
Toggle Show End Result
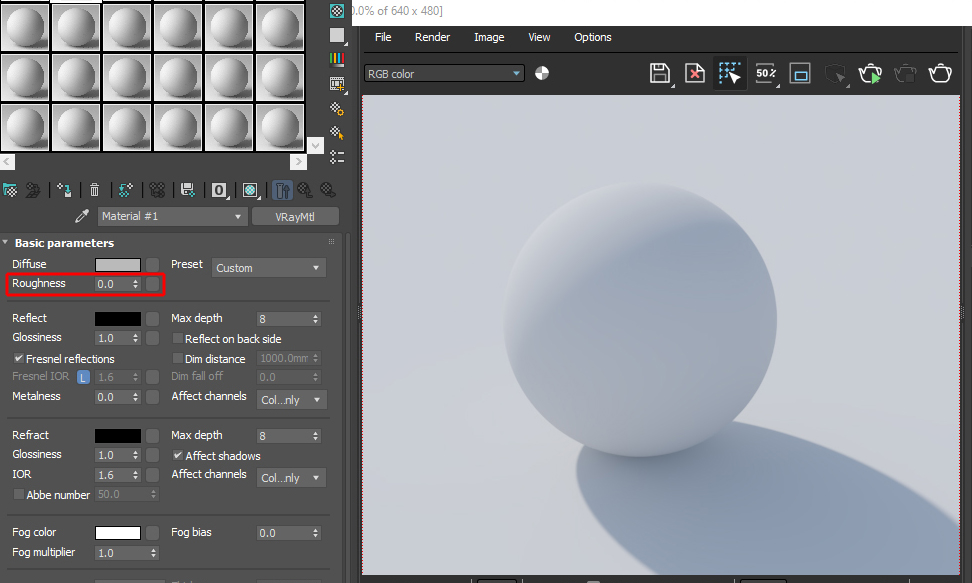282,190
